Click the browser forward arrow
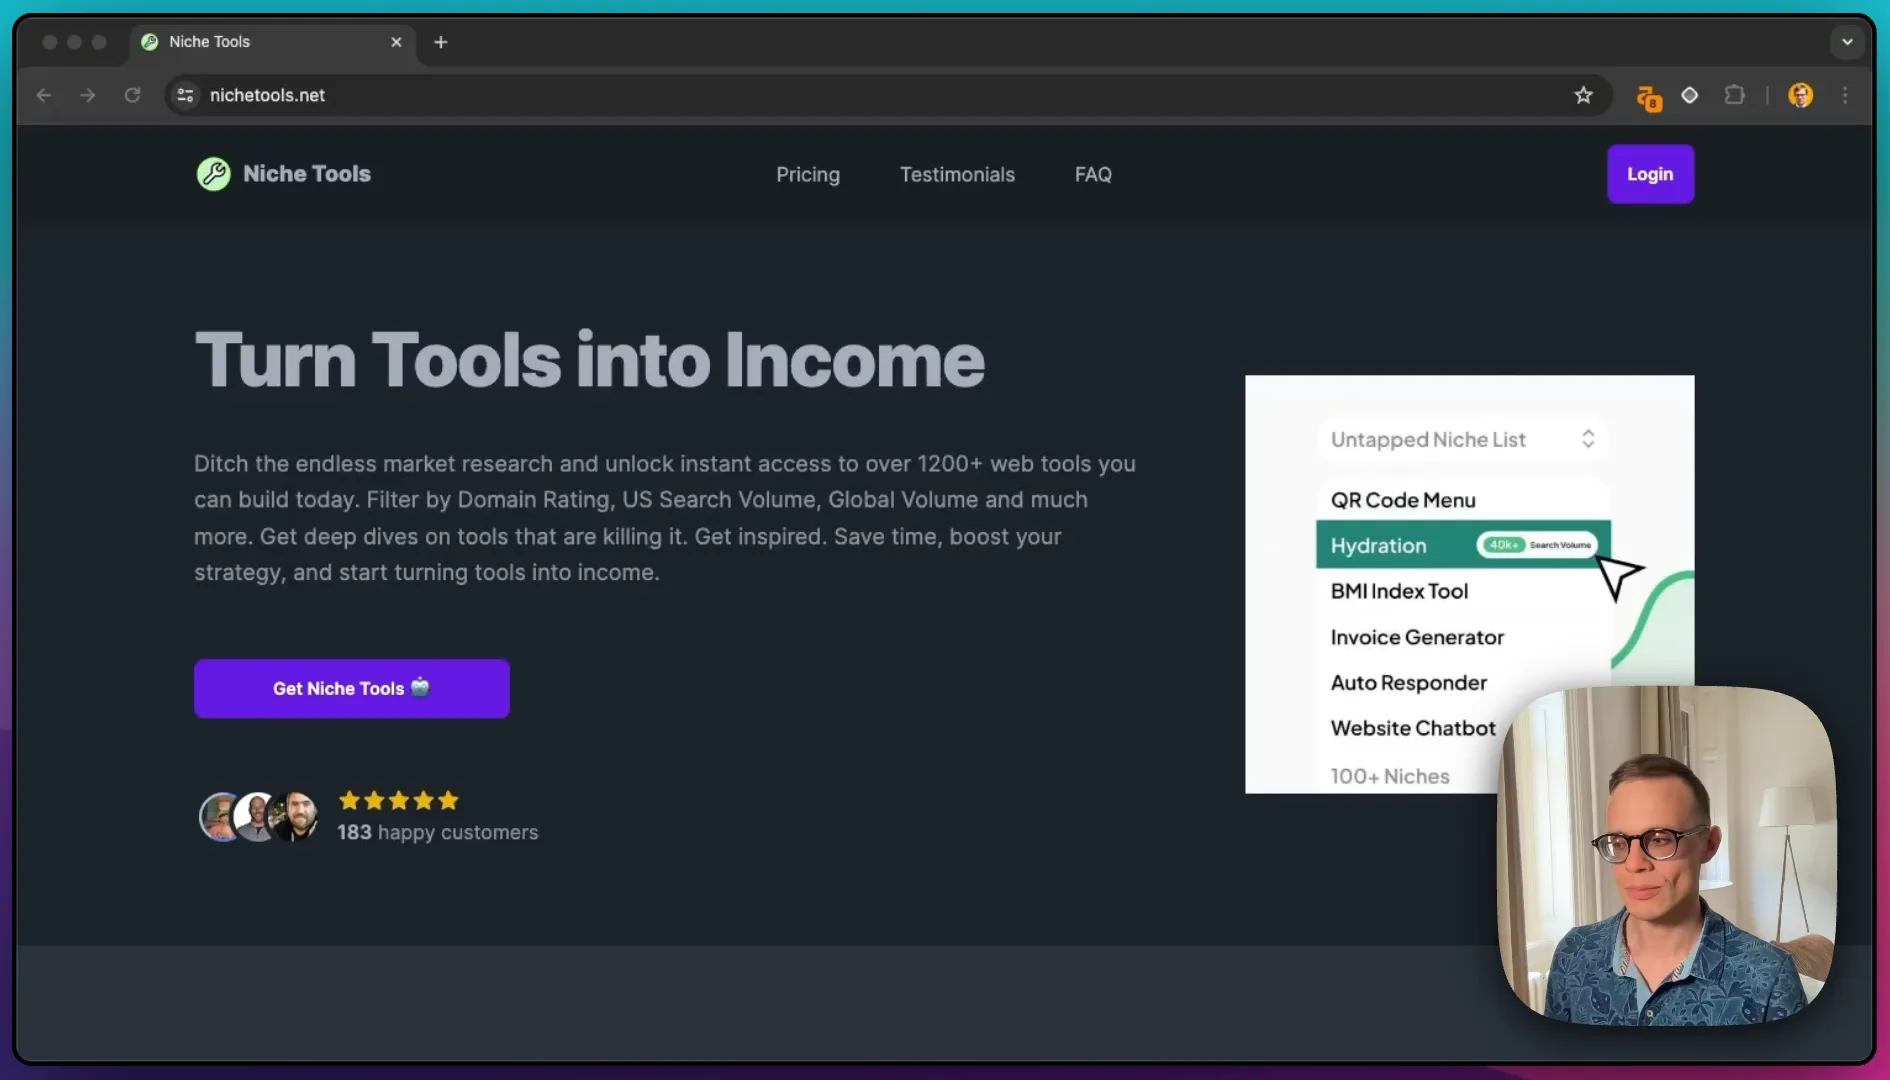1890x1080 pixels. pos(88,95)
